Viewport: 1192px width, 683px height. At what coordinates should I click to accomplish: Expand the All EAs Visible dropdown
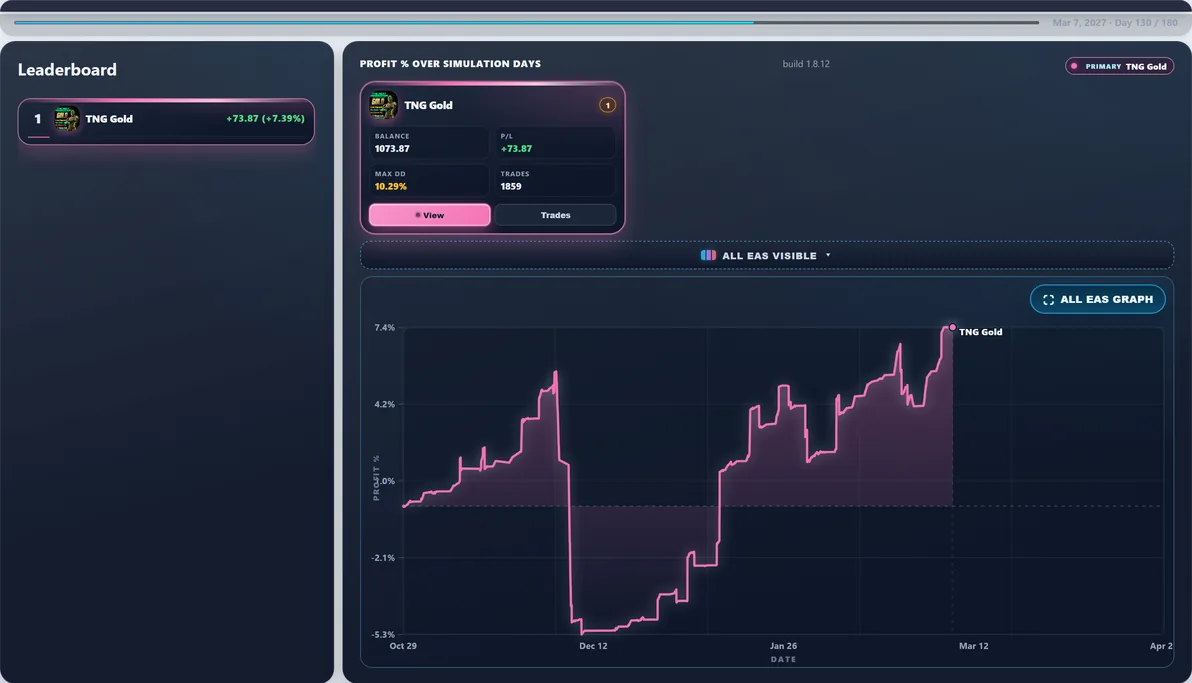(766, 256)
